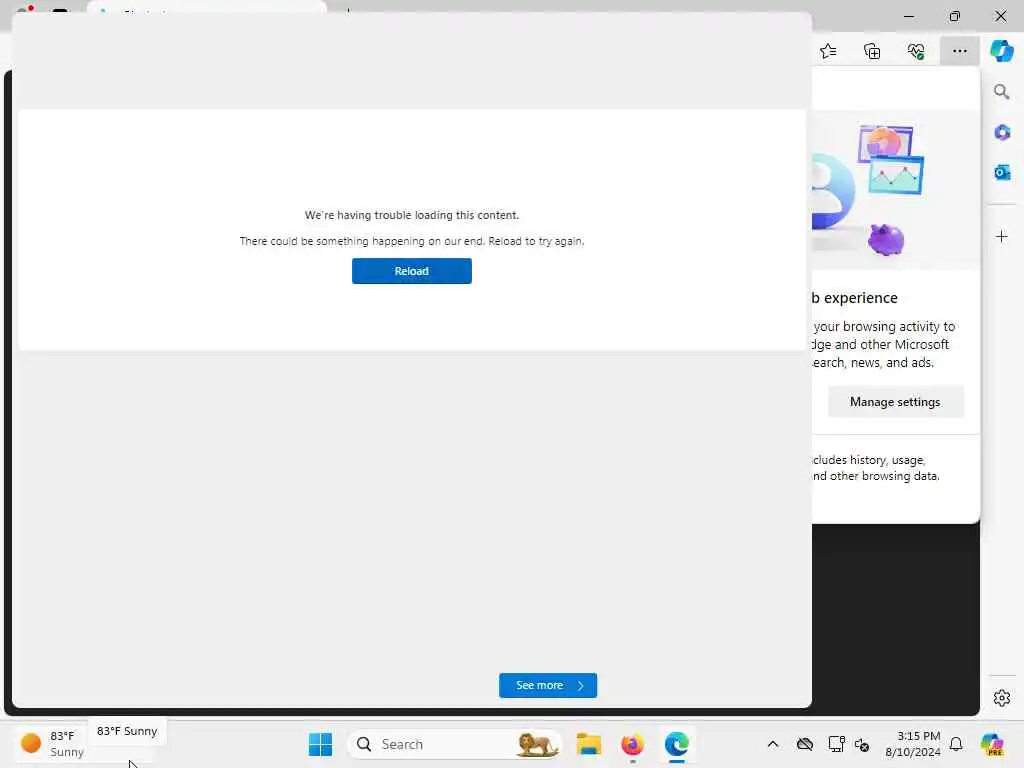Image resolution: width=1024 pixels, height=768 pixels.
Task: Click the blue Reload button
Action: pos(411,271)
